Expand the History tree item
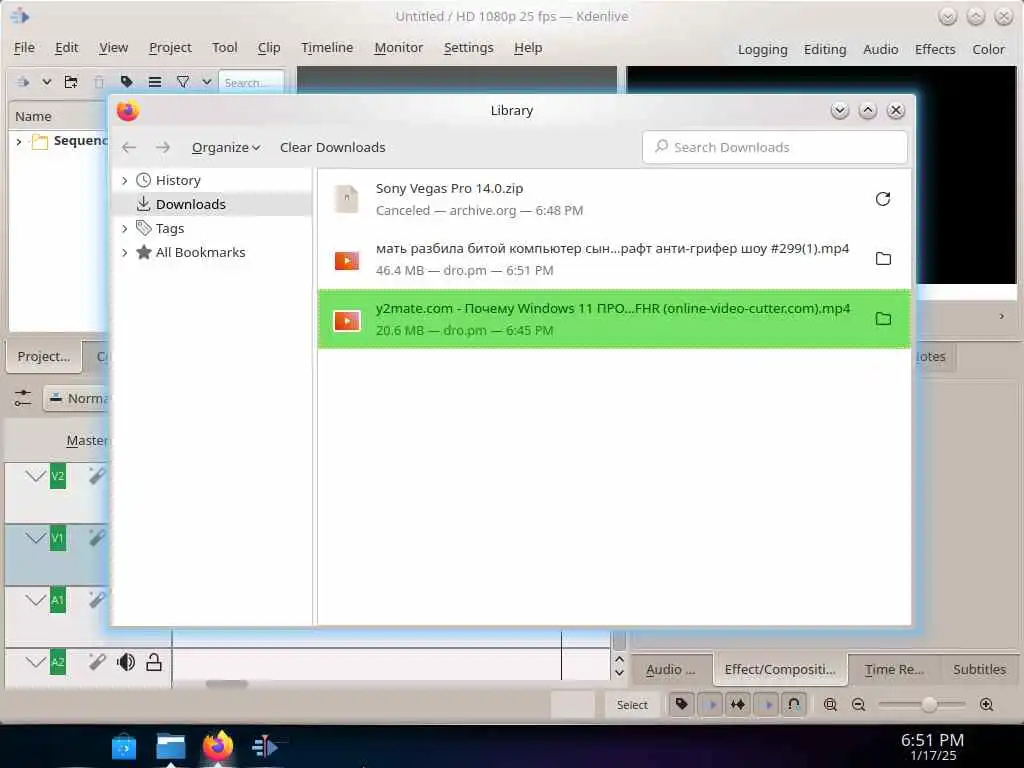Viewport: 1024px width, 768px height. pos(125,180)
